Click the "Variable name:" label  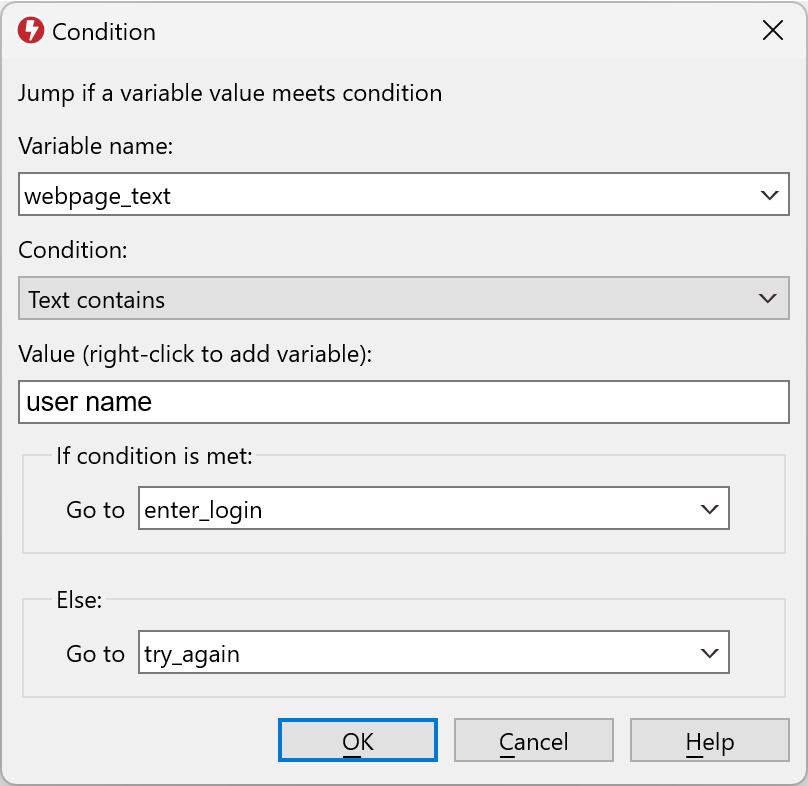click(96, 146)
